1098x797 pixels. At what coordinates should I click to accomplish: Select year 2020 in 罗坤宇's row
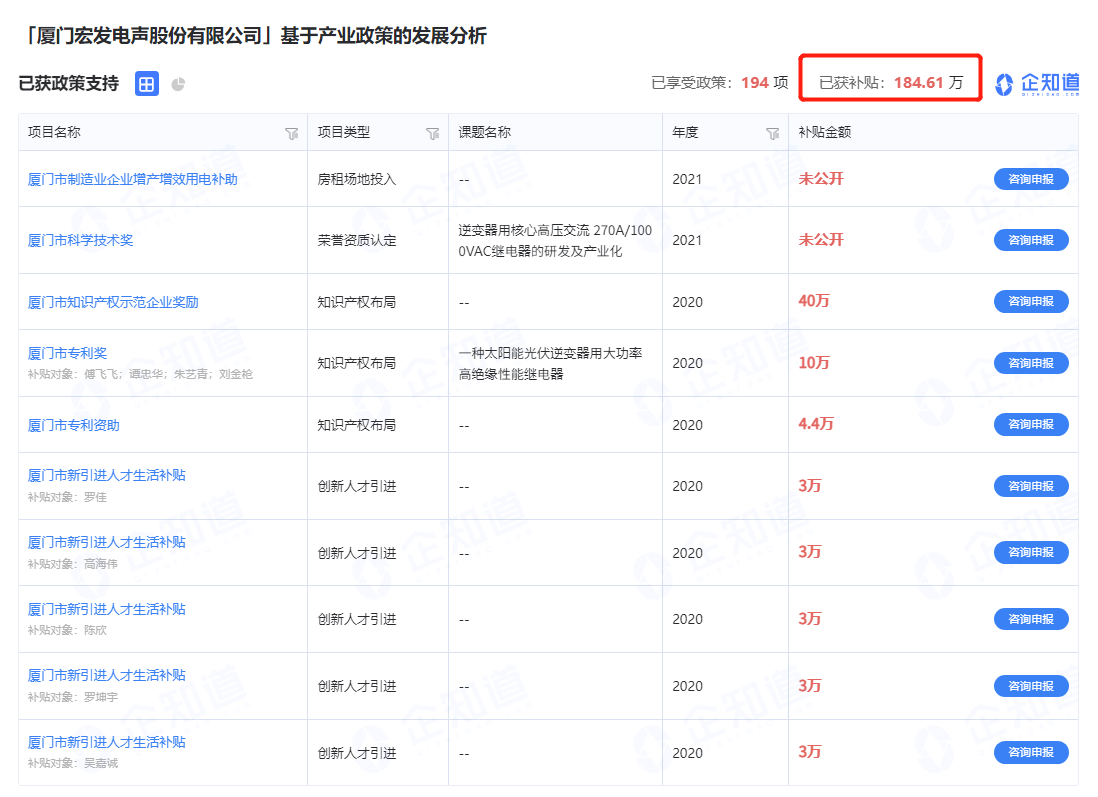[x=687, y=686]
